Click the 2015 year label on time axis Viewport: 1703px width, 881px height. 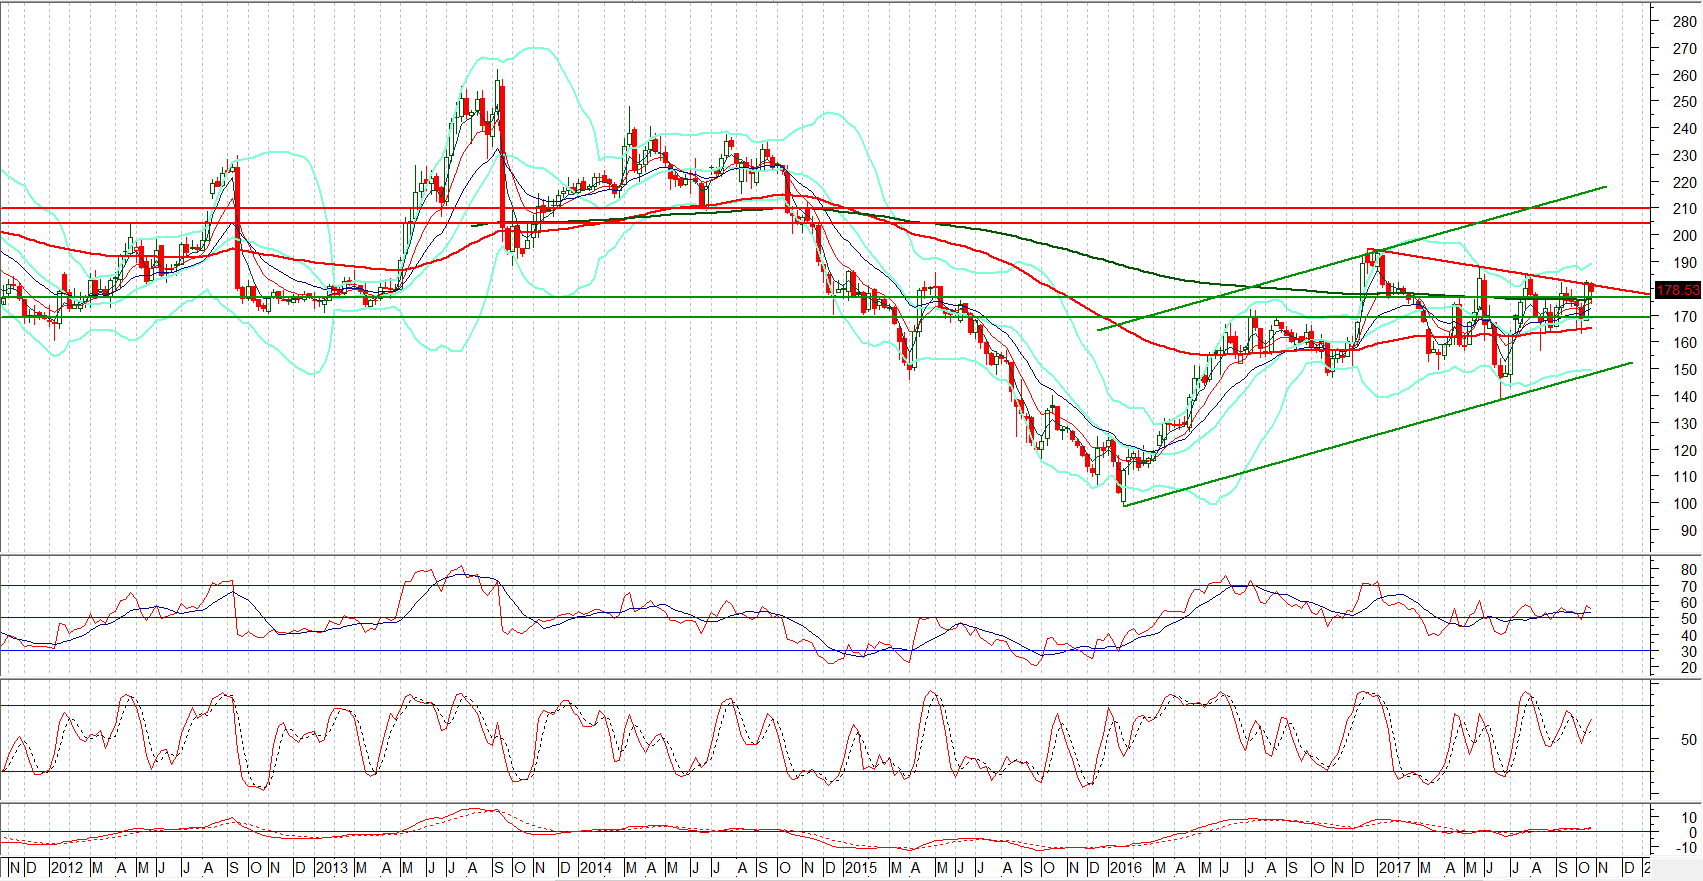[860, 867]
